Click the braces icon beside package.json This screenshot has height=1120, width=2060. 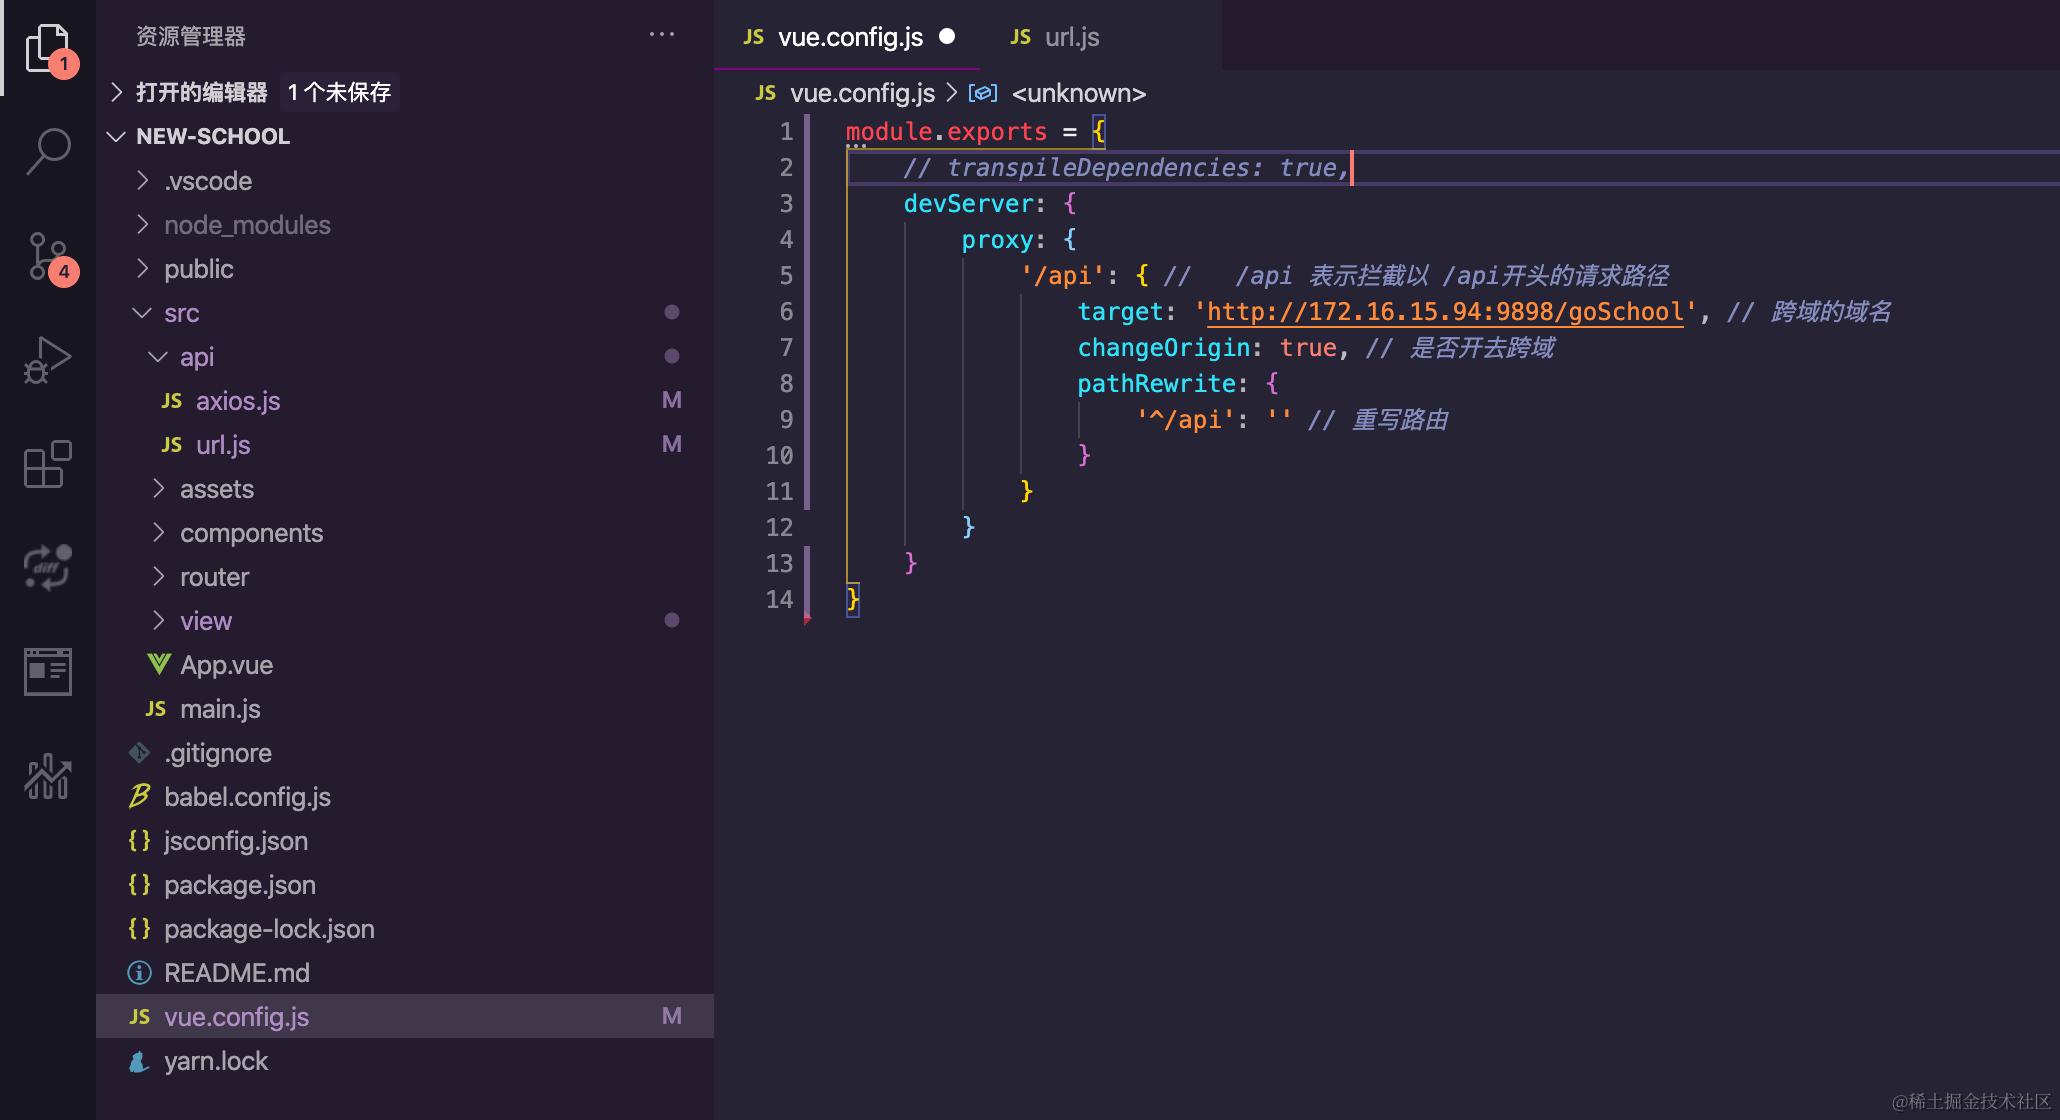pos(139,885)
